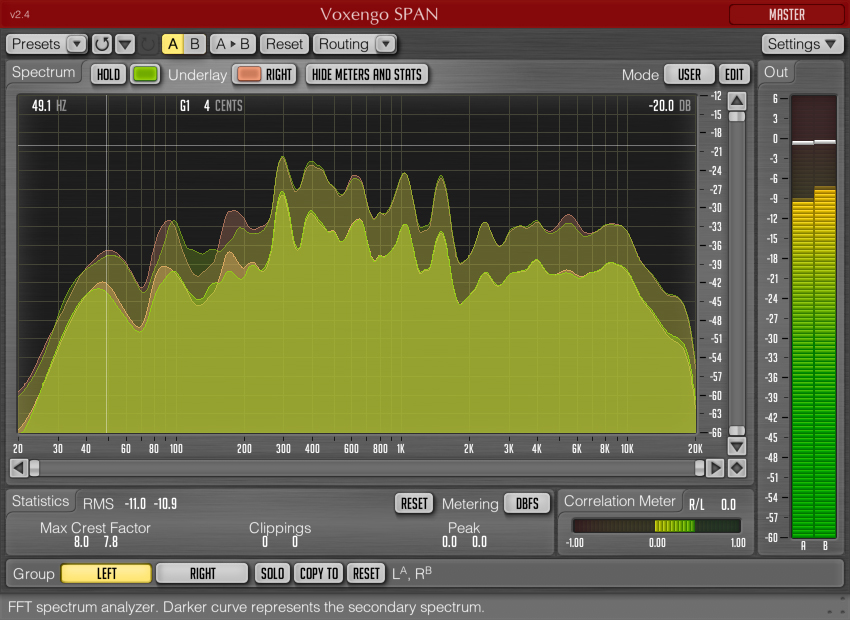Click Hide Meters and Stats button
The width and height of the screenshot is (850, 620).
point(367,74)
